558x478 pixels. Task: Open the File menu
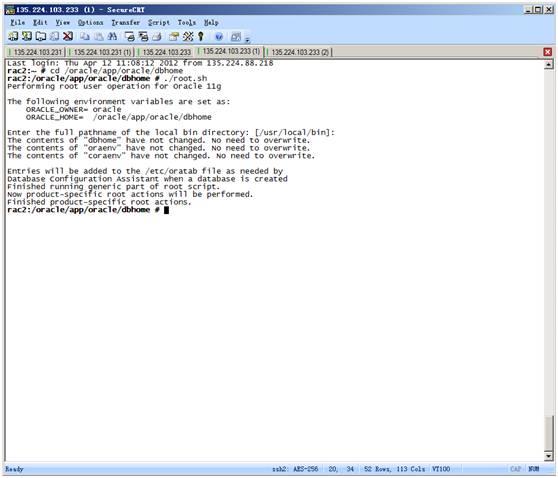point(17,22)
